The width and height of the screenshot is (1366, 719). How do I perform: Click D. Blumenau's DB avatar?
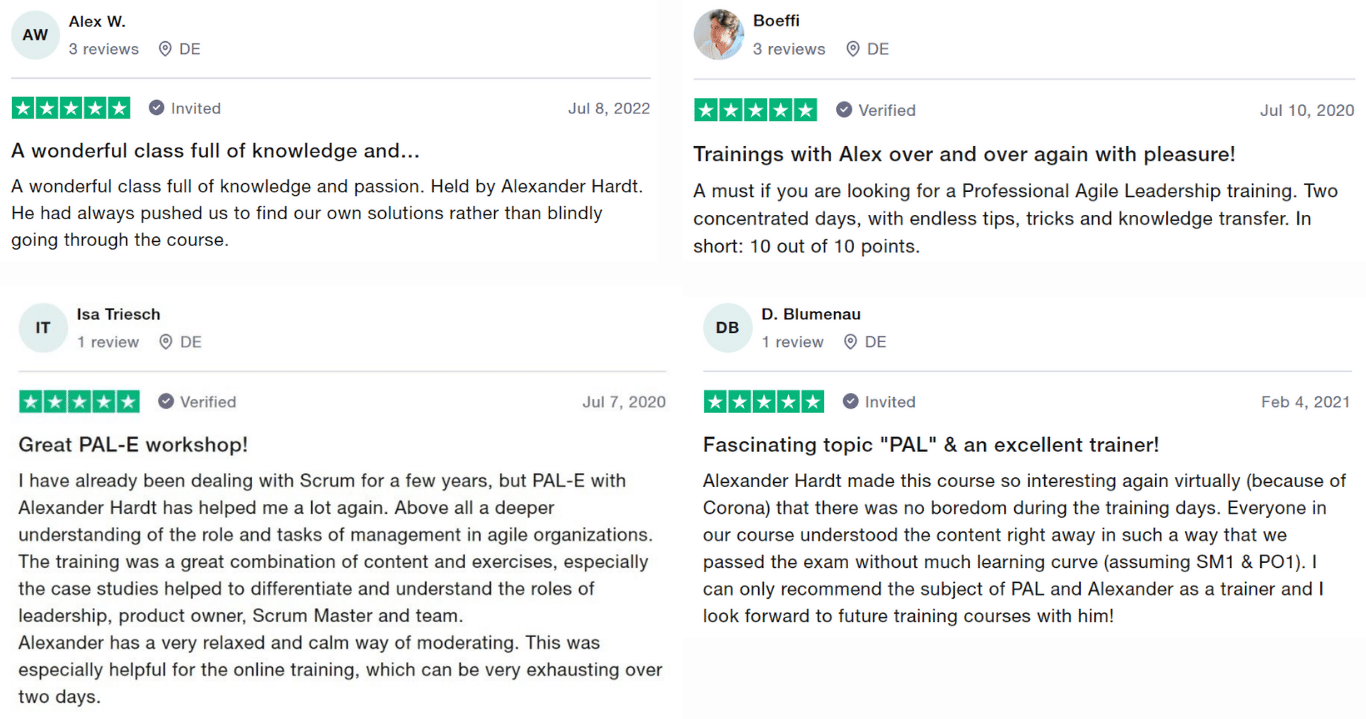(x=727, y=327)
